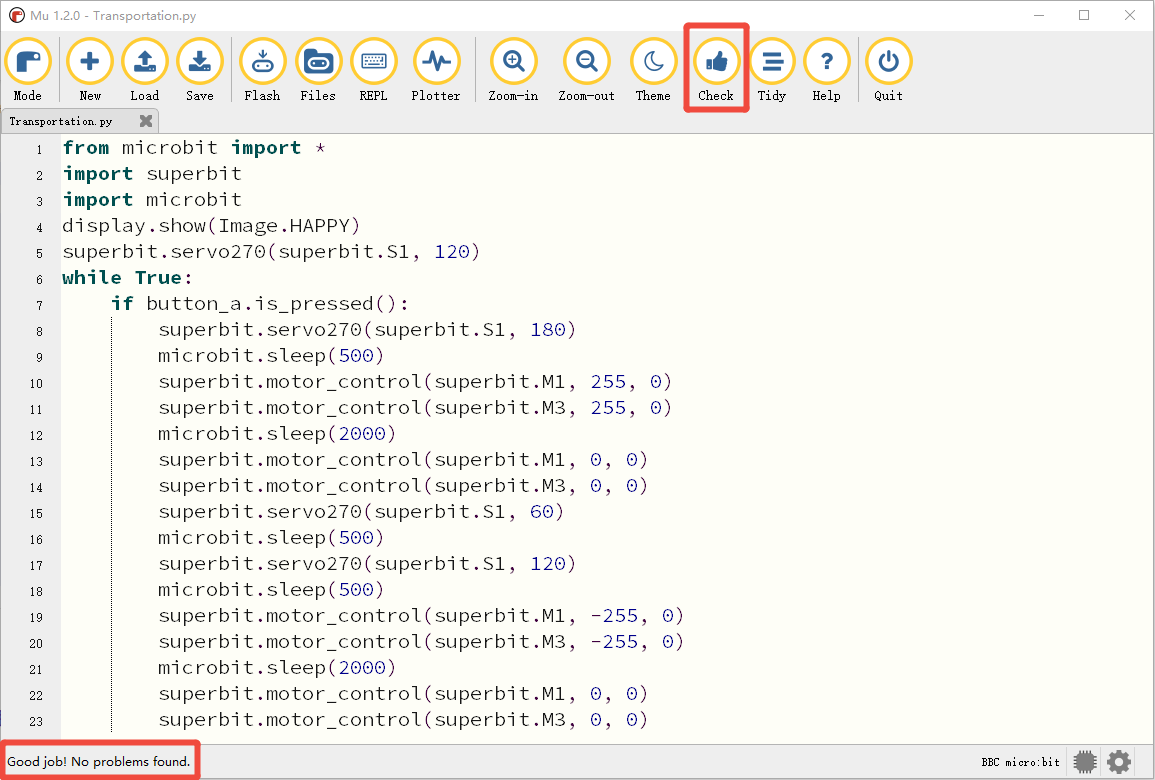Click 'if button_a.is_pressed():' line

click(259, 303)
